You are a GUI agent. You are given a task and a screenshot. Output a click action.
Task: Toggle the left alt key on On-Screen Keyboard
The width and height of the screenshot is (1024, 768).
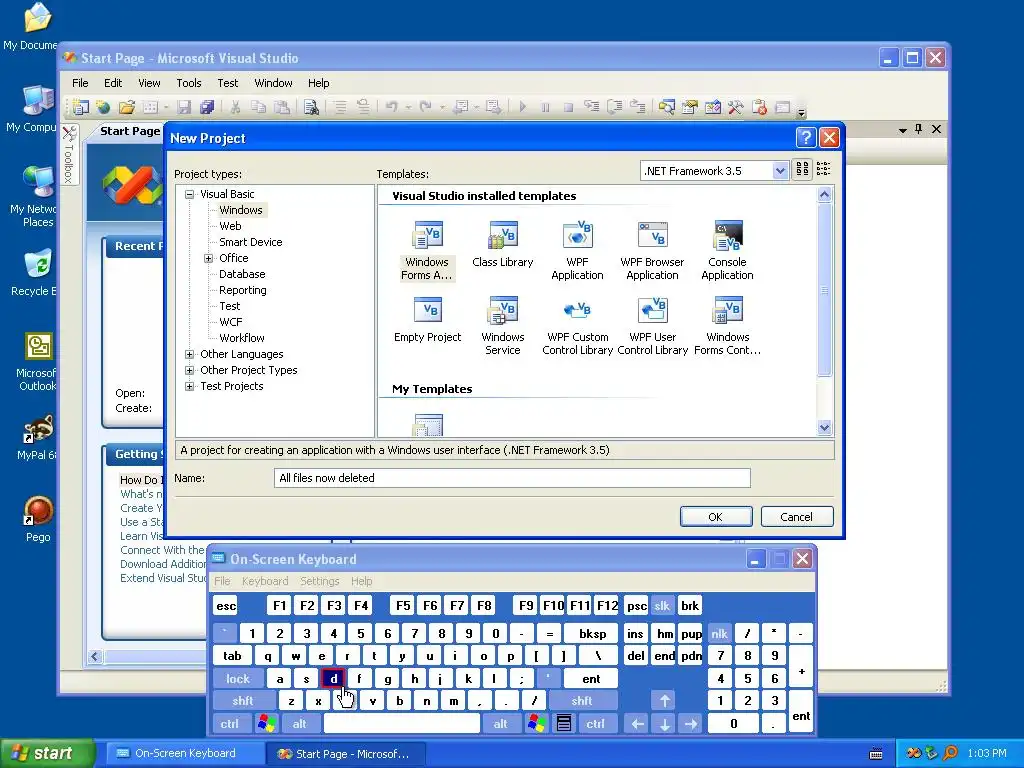point(299,724)
